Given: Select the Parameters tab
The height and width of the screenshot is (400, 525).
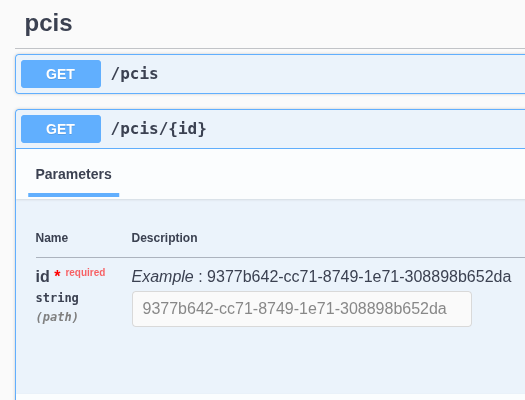Looking at the screenshot, I should pos(73,174).
